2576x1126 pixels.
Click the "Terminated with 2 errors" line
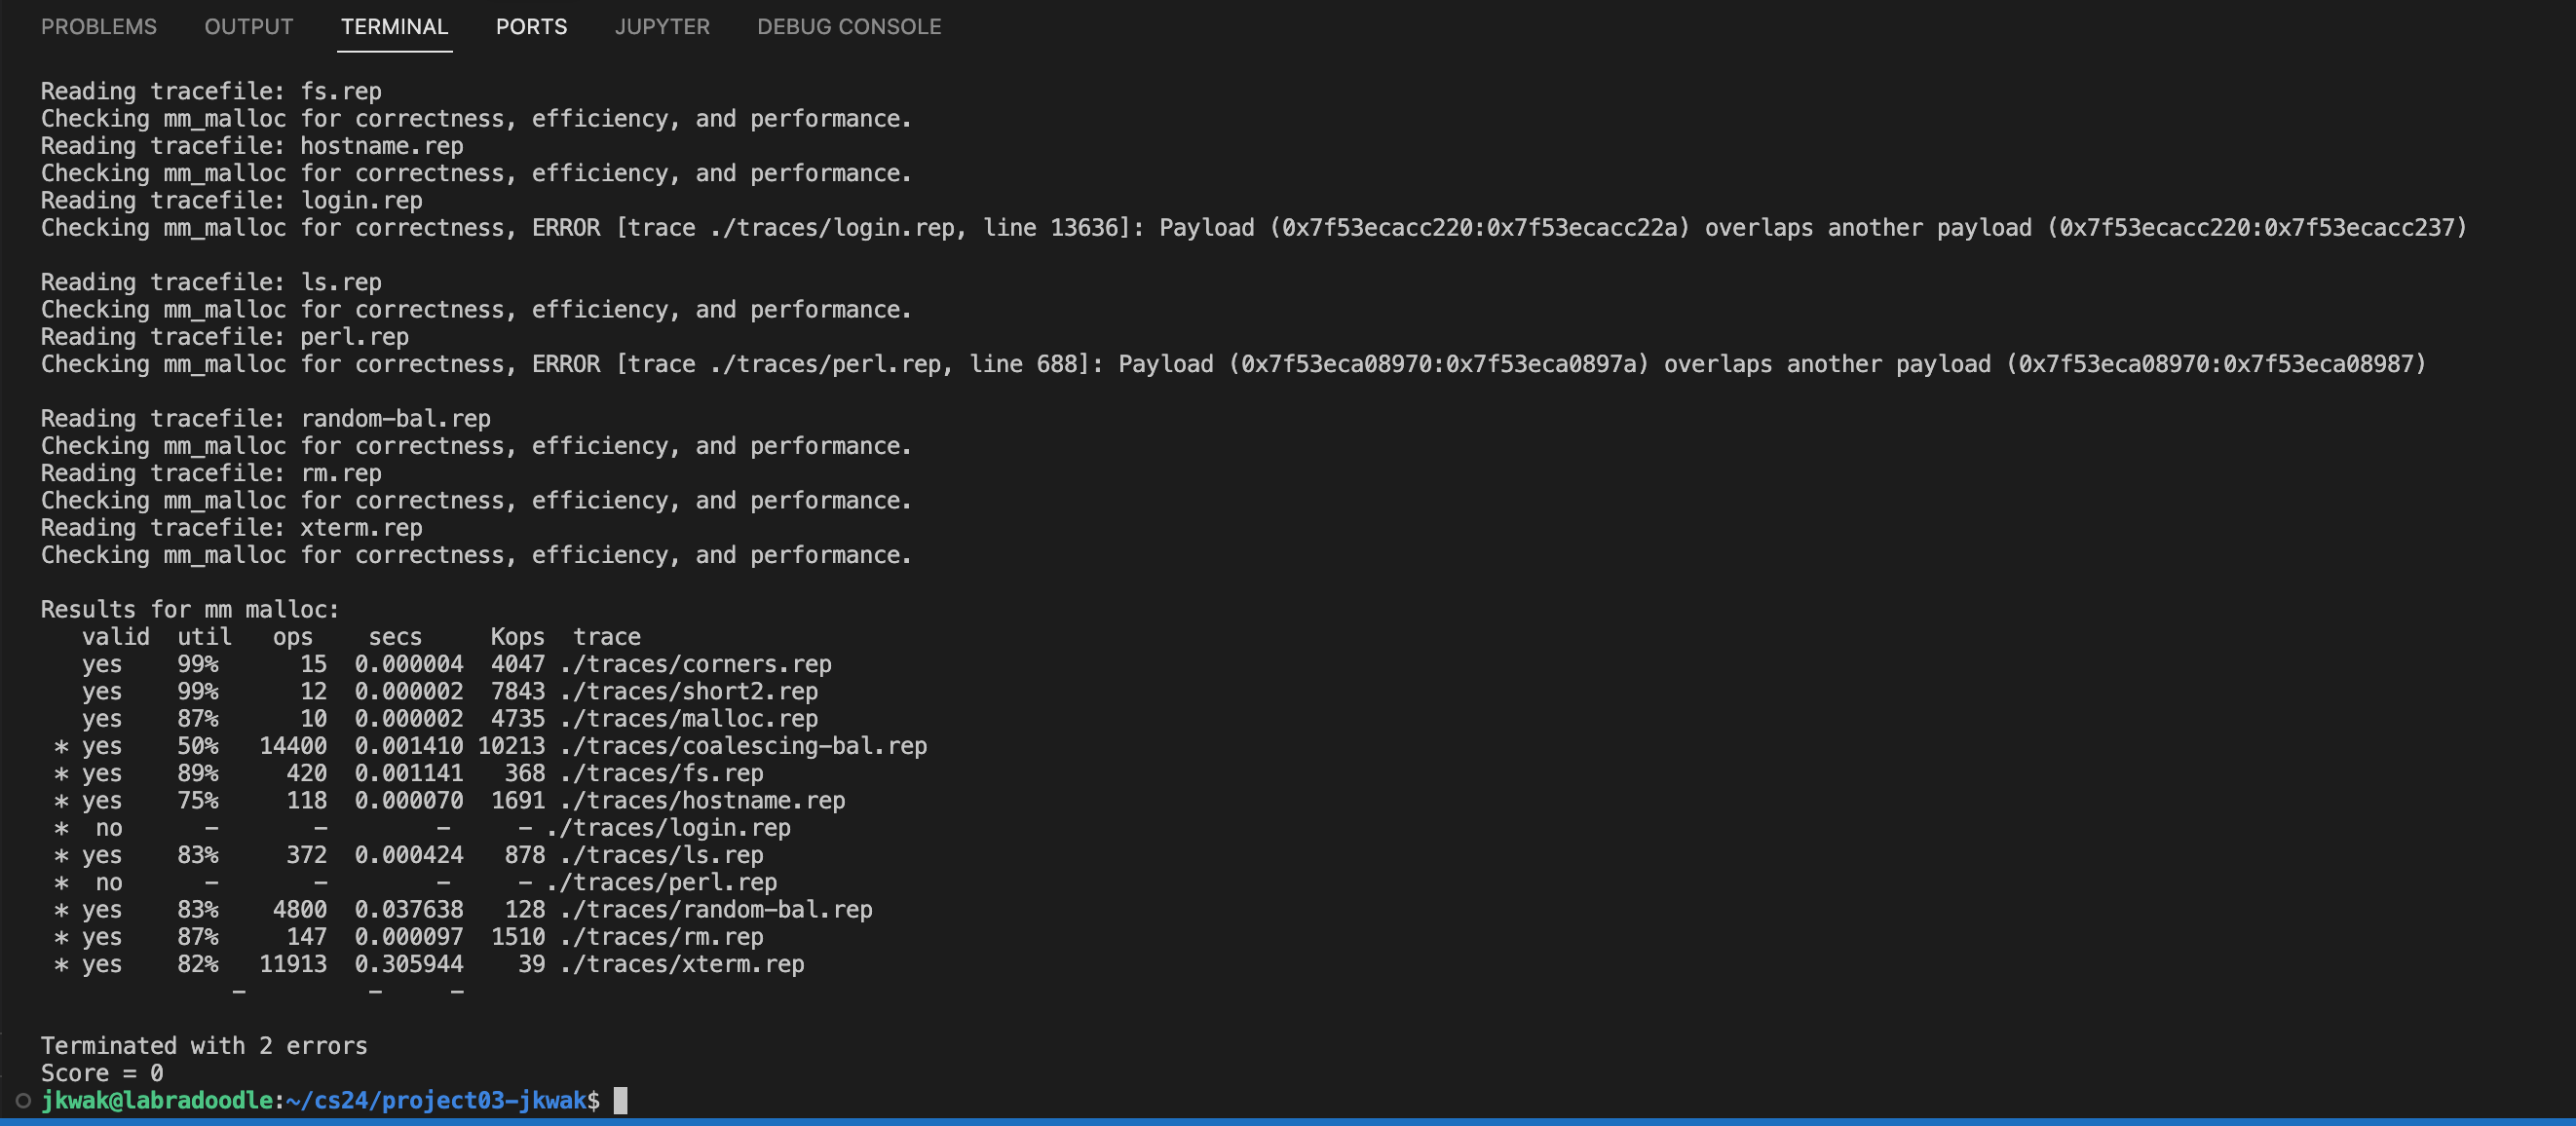[x=204, y=1046]
